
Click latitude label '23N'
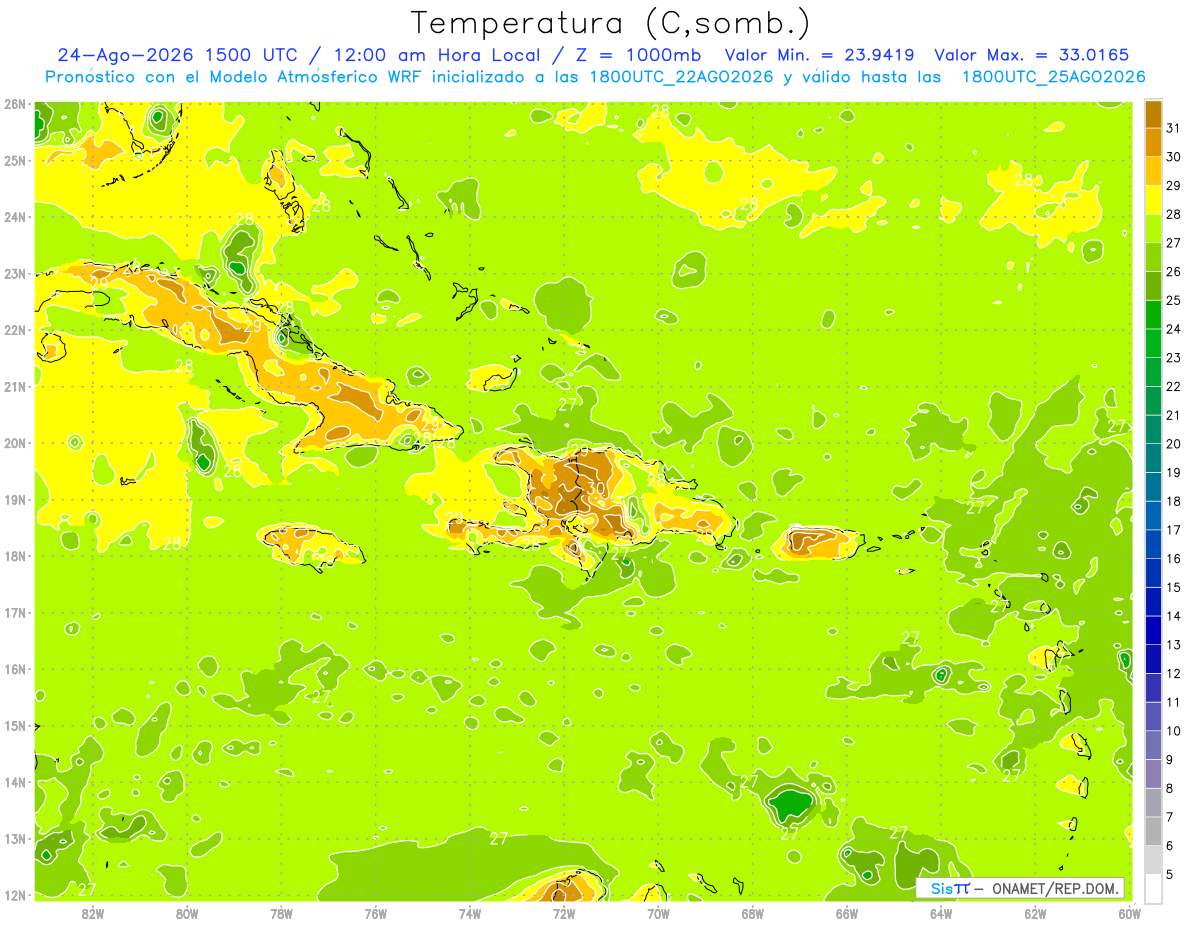tap(14, 273)
